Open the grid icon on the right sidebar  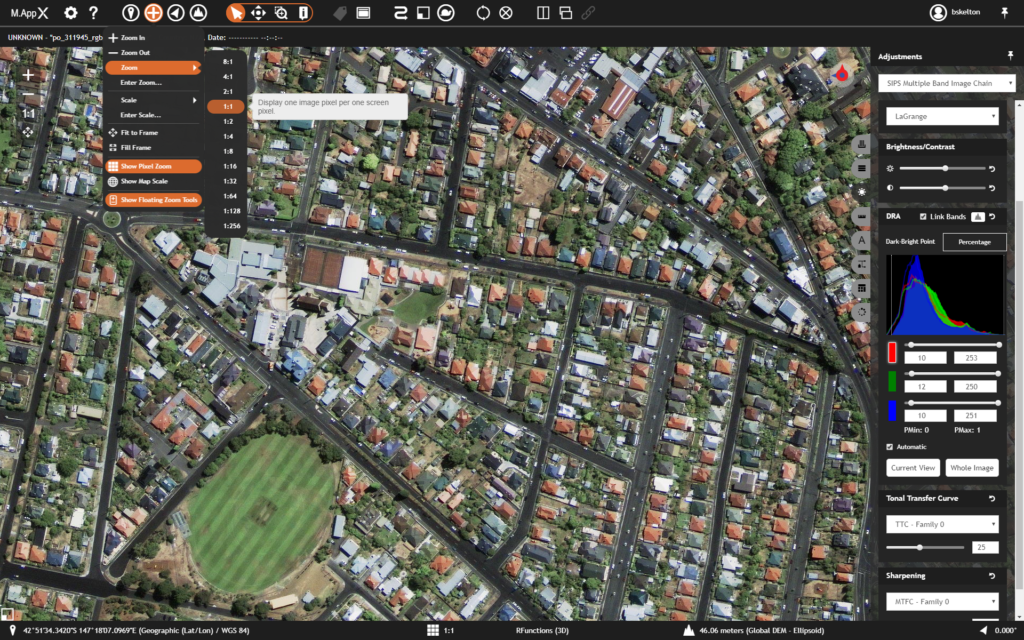click(x=861, y=288)
